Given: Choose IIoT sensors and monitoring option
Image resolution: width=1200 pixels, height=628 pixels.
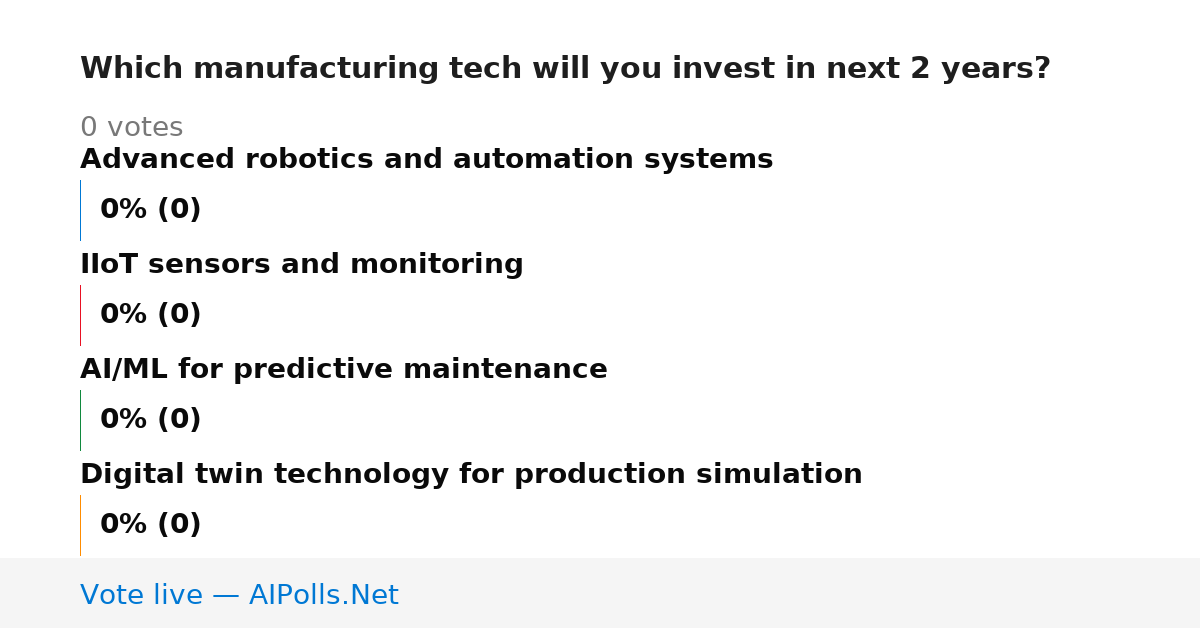Looking at the screenshot, I should pos(301,265).
